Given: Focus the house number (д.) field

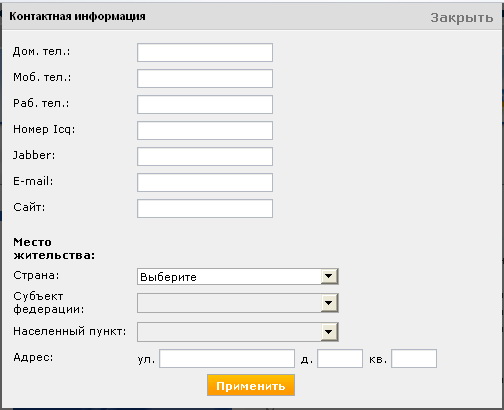Looking at the screenshot, I should pyautogui.click(x=340, y=358).
